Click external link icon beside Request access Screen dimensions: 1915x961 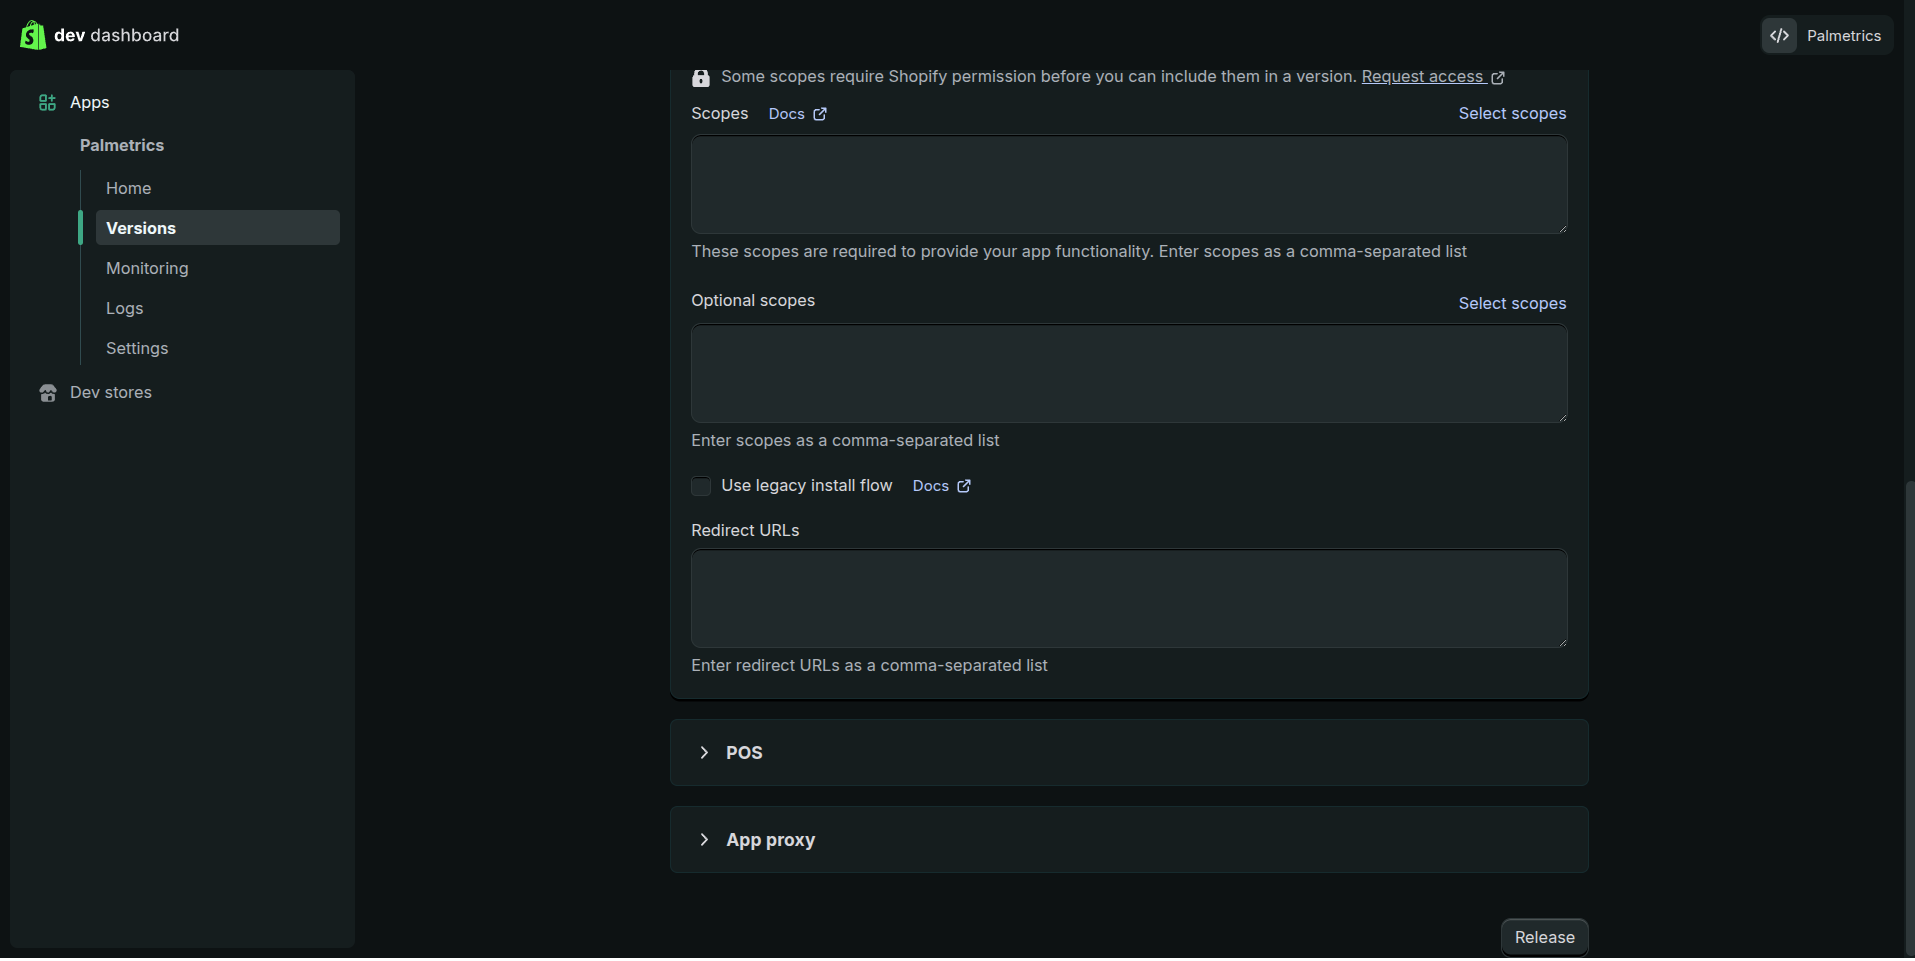[x=1498, y=78]
